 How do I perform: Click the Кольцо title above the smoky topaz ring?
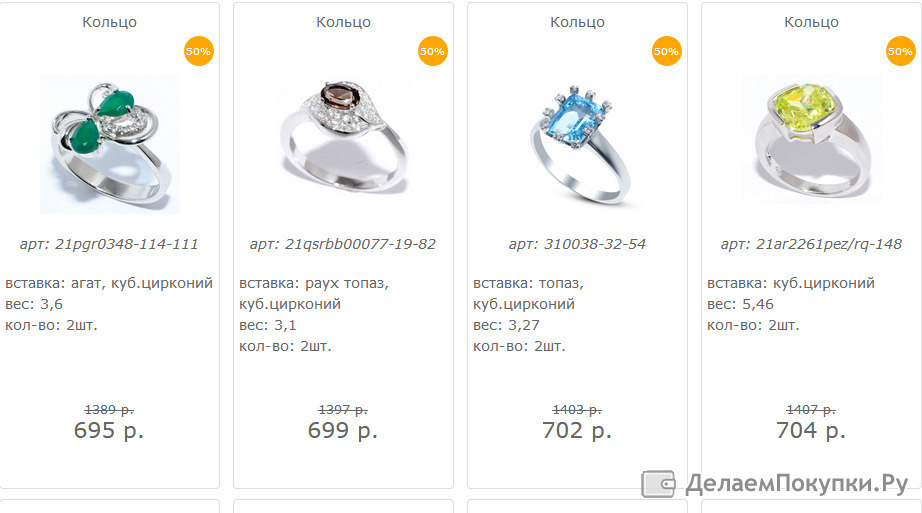[343, 22]
